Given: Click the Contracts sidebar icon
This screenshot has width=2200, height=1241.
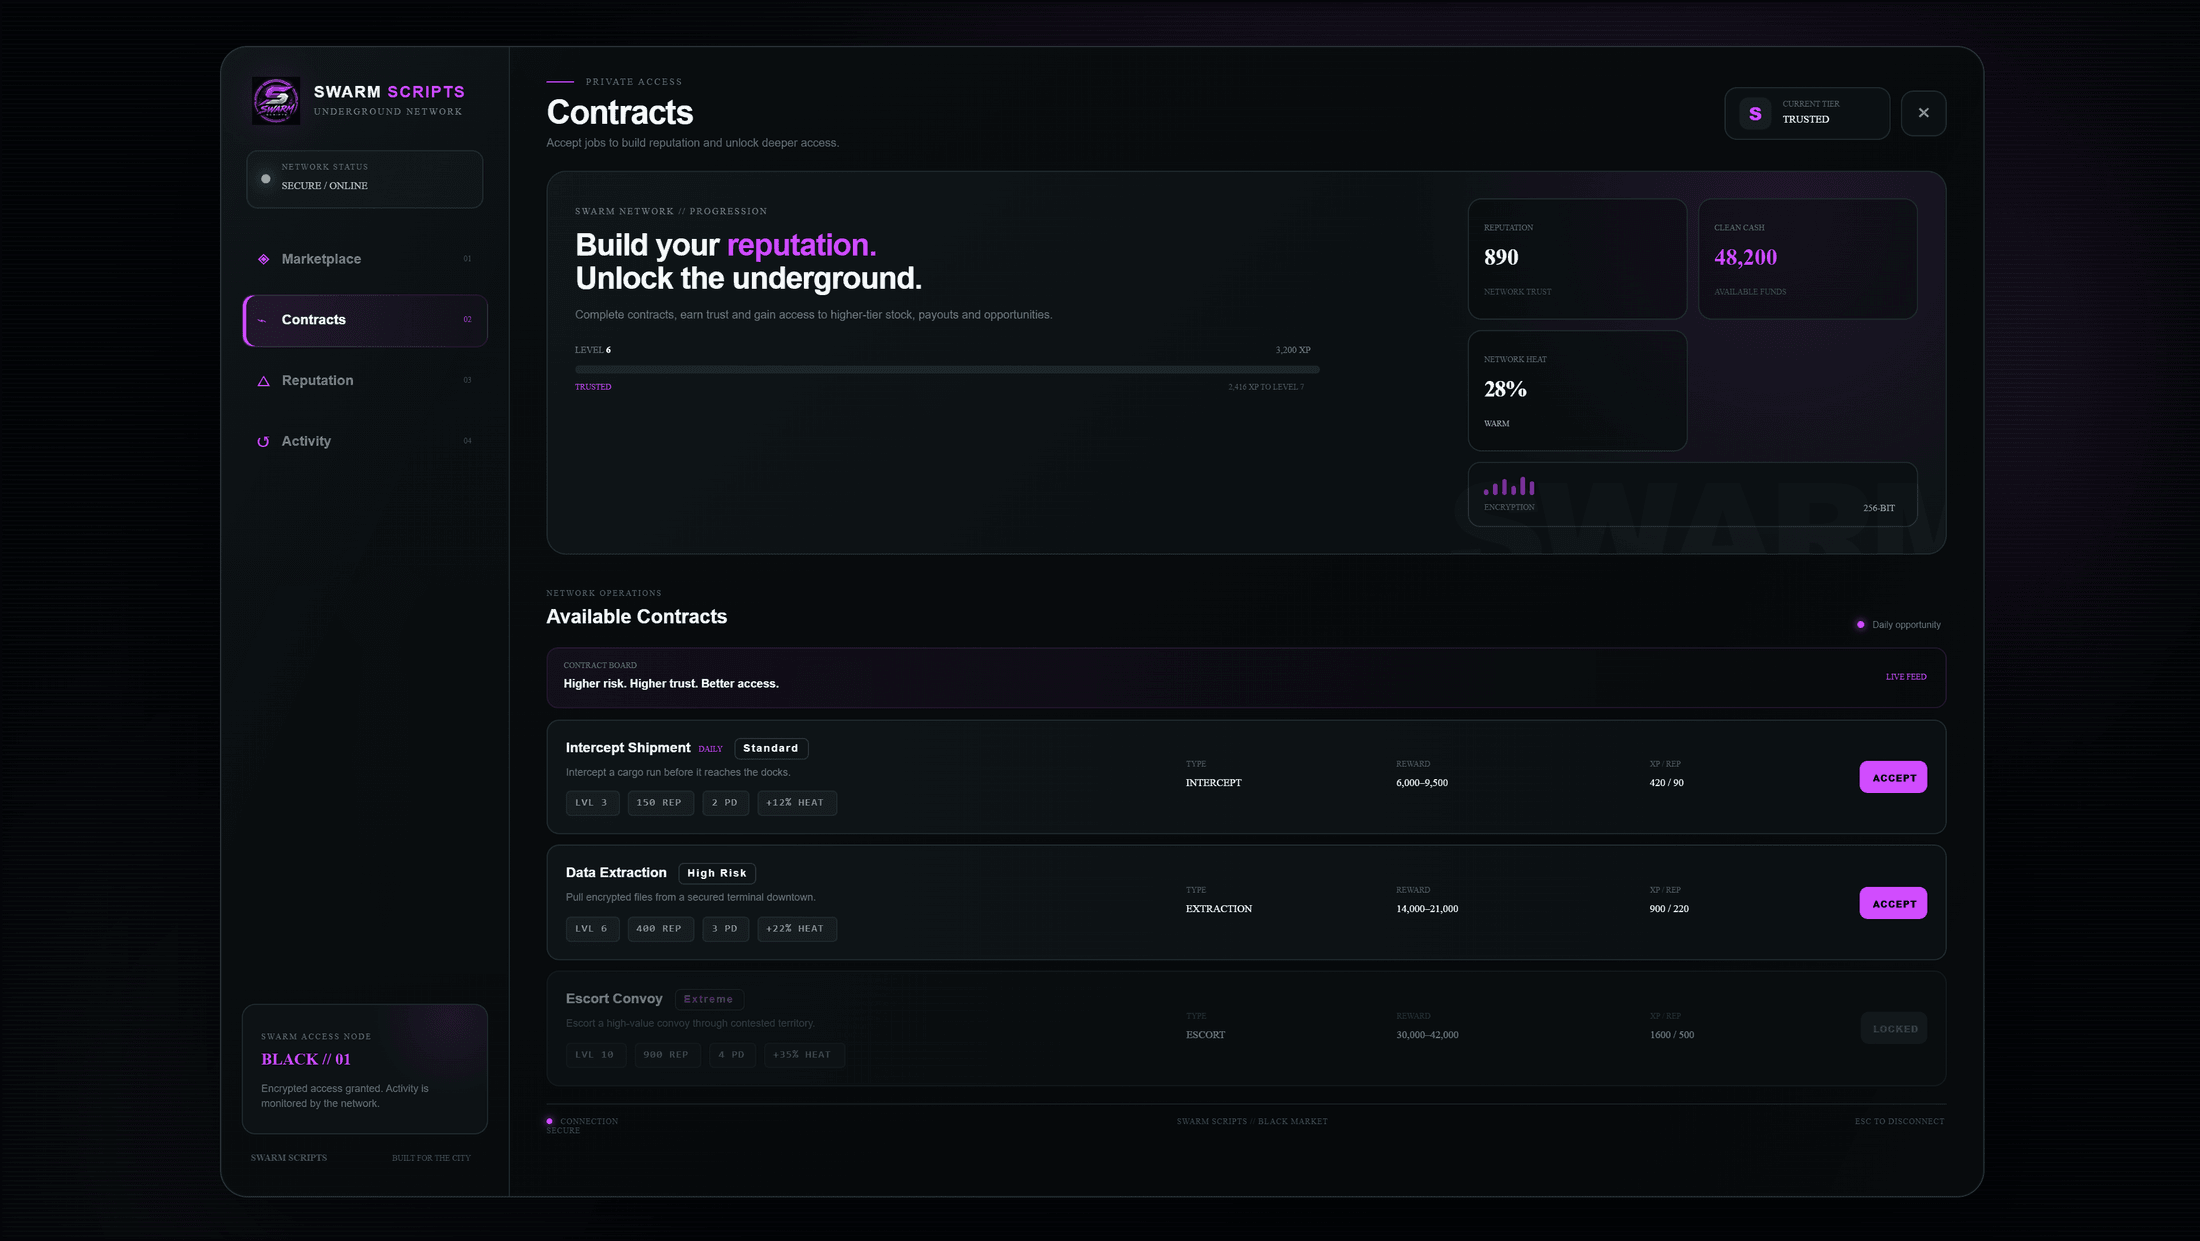Looking at the screenshot, I should (262, 320).
